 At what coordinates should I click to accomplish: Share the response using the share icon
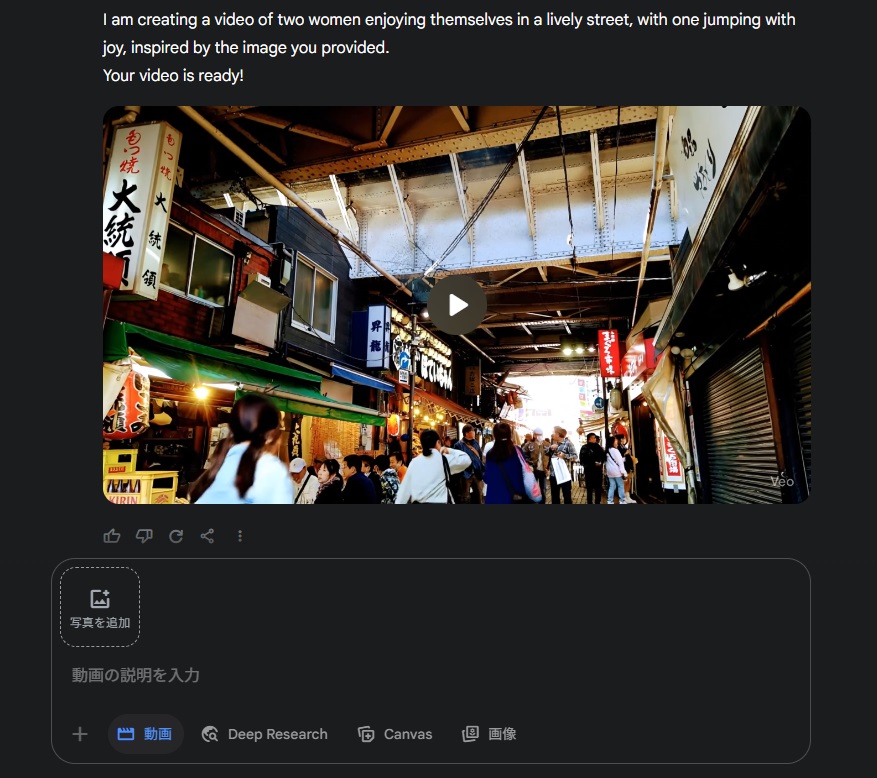click(208, 536)
